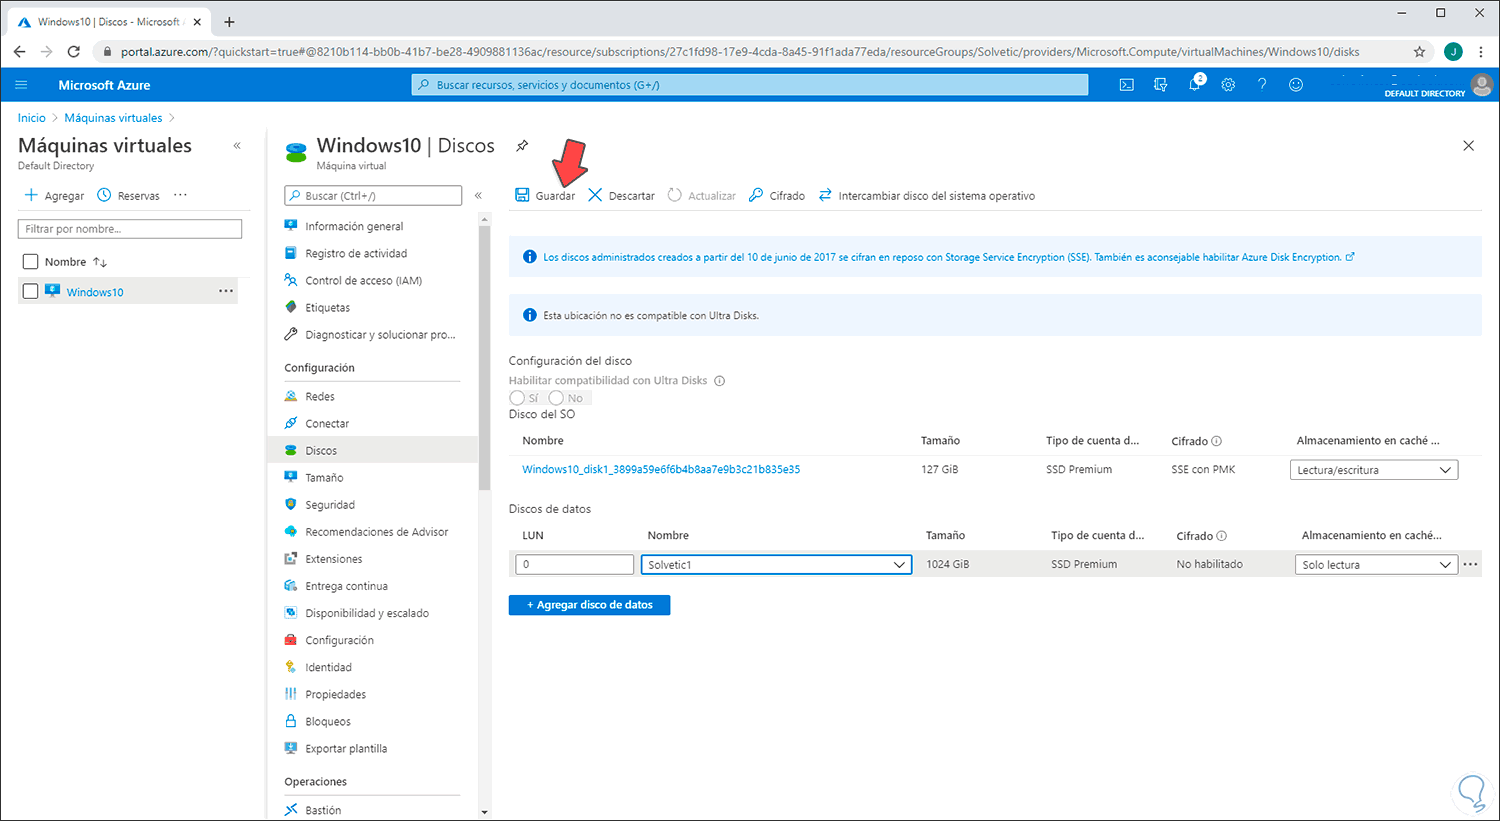
Task: Open the Windows10 VM in the list
Action: (x=95, y=292)
